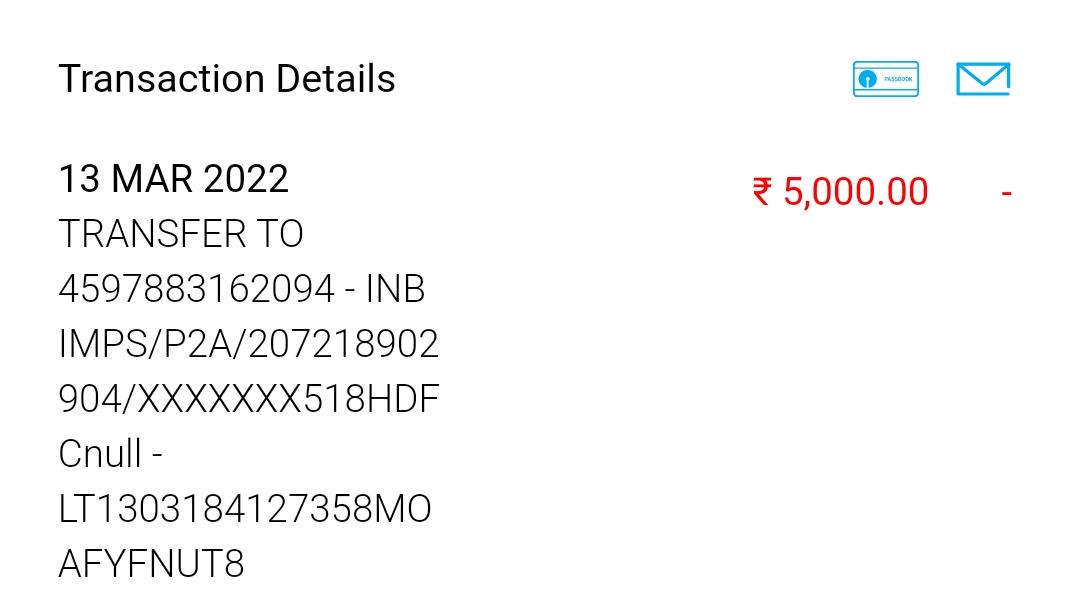Tap the email envelope icon
Viewport: 1080px width, 598px height.
982,79
